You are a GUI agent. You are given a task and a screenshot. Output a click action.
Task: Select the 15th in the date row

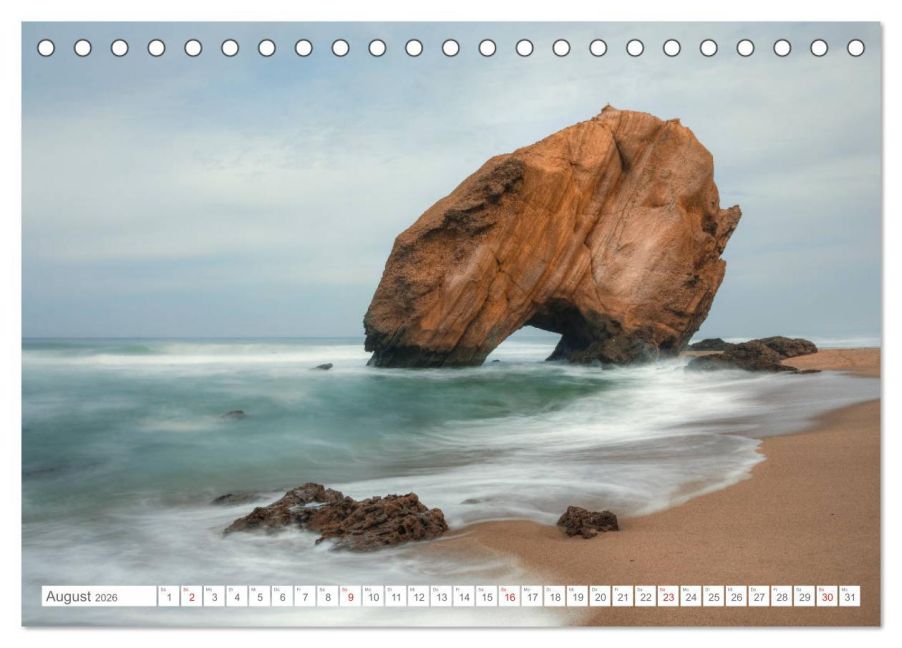pos(486,597)
